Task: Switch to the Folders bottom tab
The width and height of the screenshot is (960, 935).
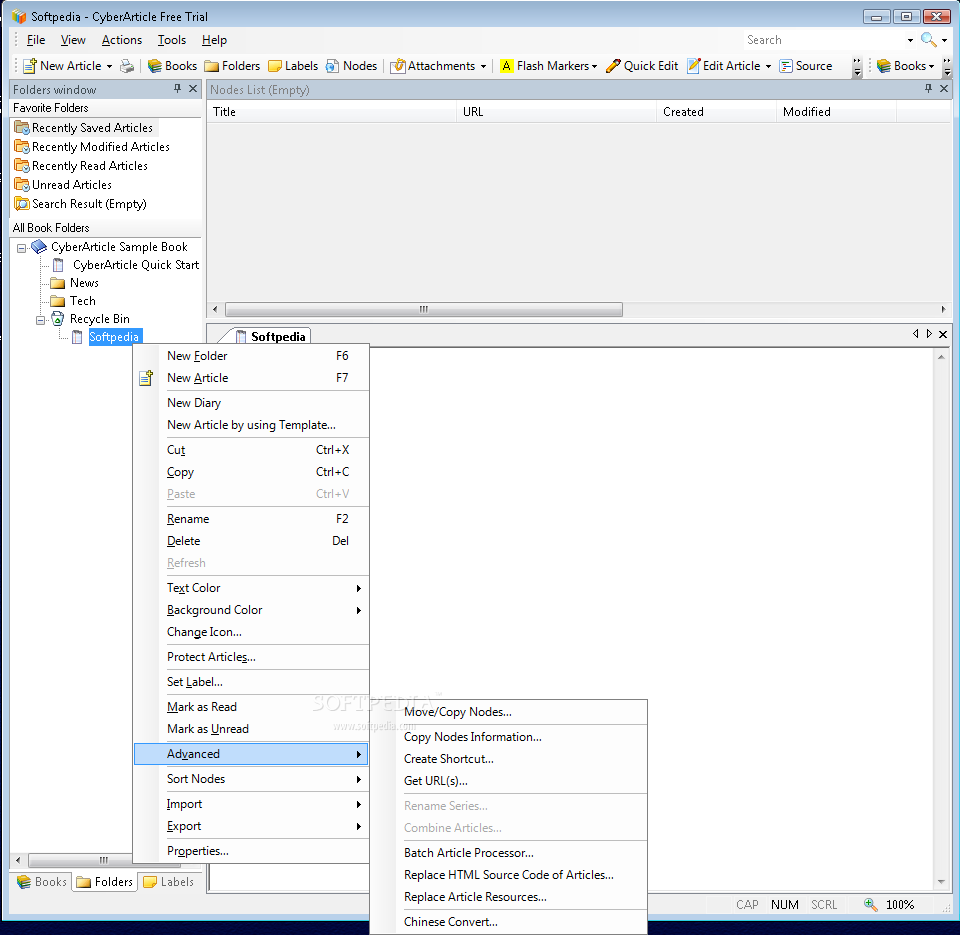Action: tap(105, 882)
